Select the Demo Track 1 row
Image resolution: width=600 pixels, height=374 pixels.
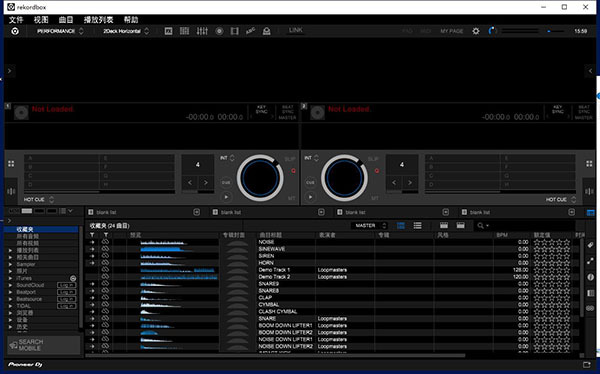coord(333,270)
